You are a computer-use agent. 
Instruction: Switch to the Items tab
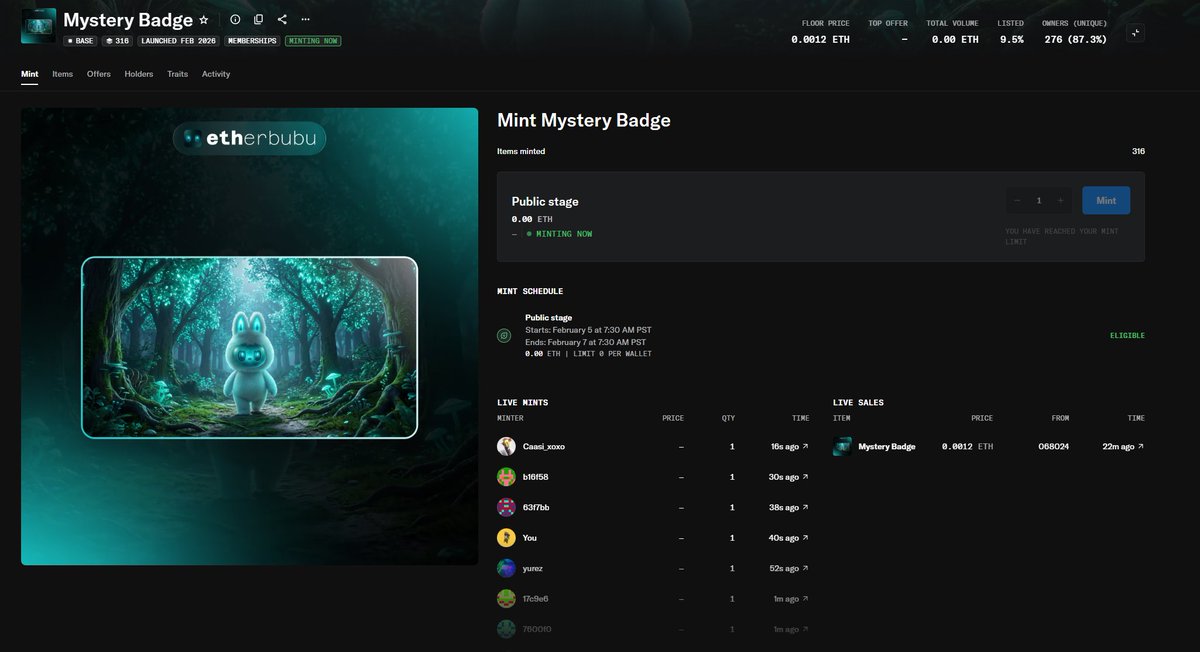pos(62,74)
